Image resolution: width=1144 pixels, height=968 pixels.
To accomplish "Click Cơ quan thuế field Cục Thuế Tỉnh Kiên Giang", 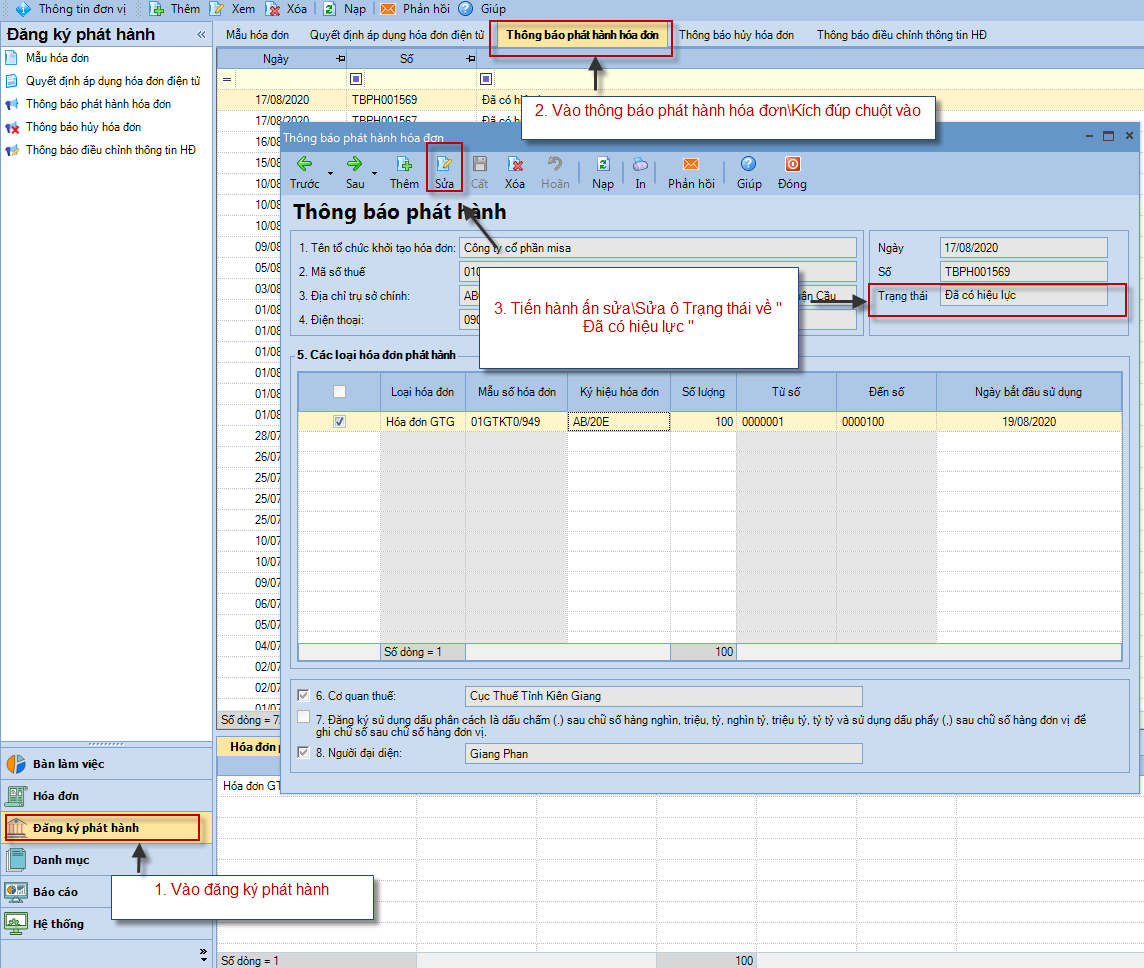I will point(664,696).
